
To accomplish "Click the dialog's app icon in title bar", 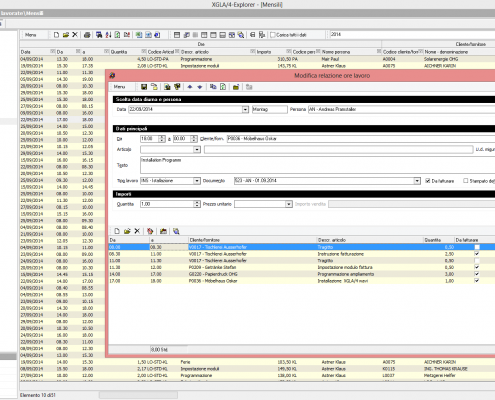I will [x=112, y=76].
